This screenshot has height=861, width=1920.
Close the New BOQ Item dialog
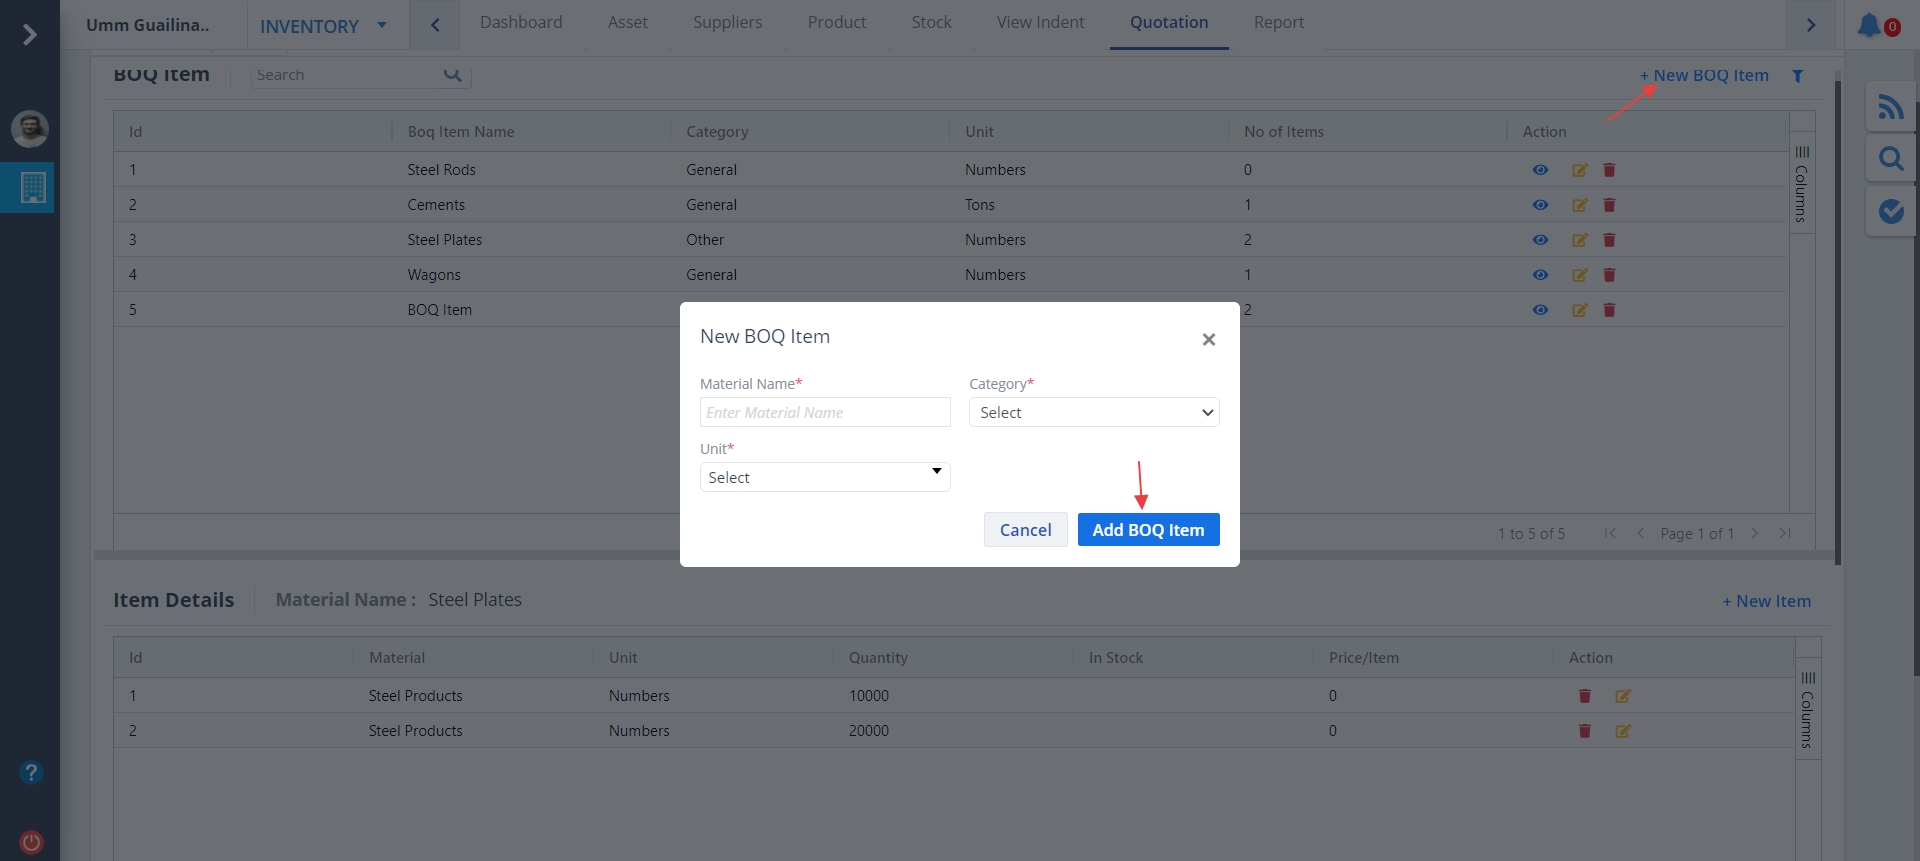[1208, 340]
